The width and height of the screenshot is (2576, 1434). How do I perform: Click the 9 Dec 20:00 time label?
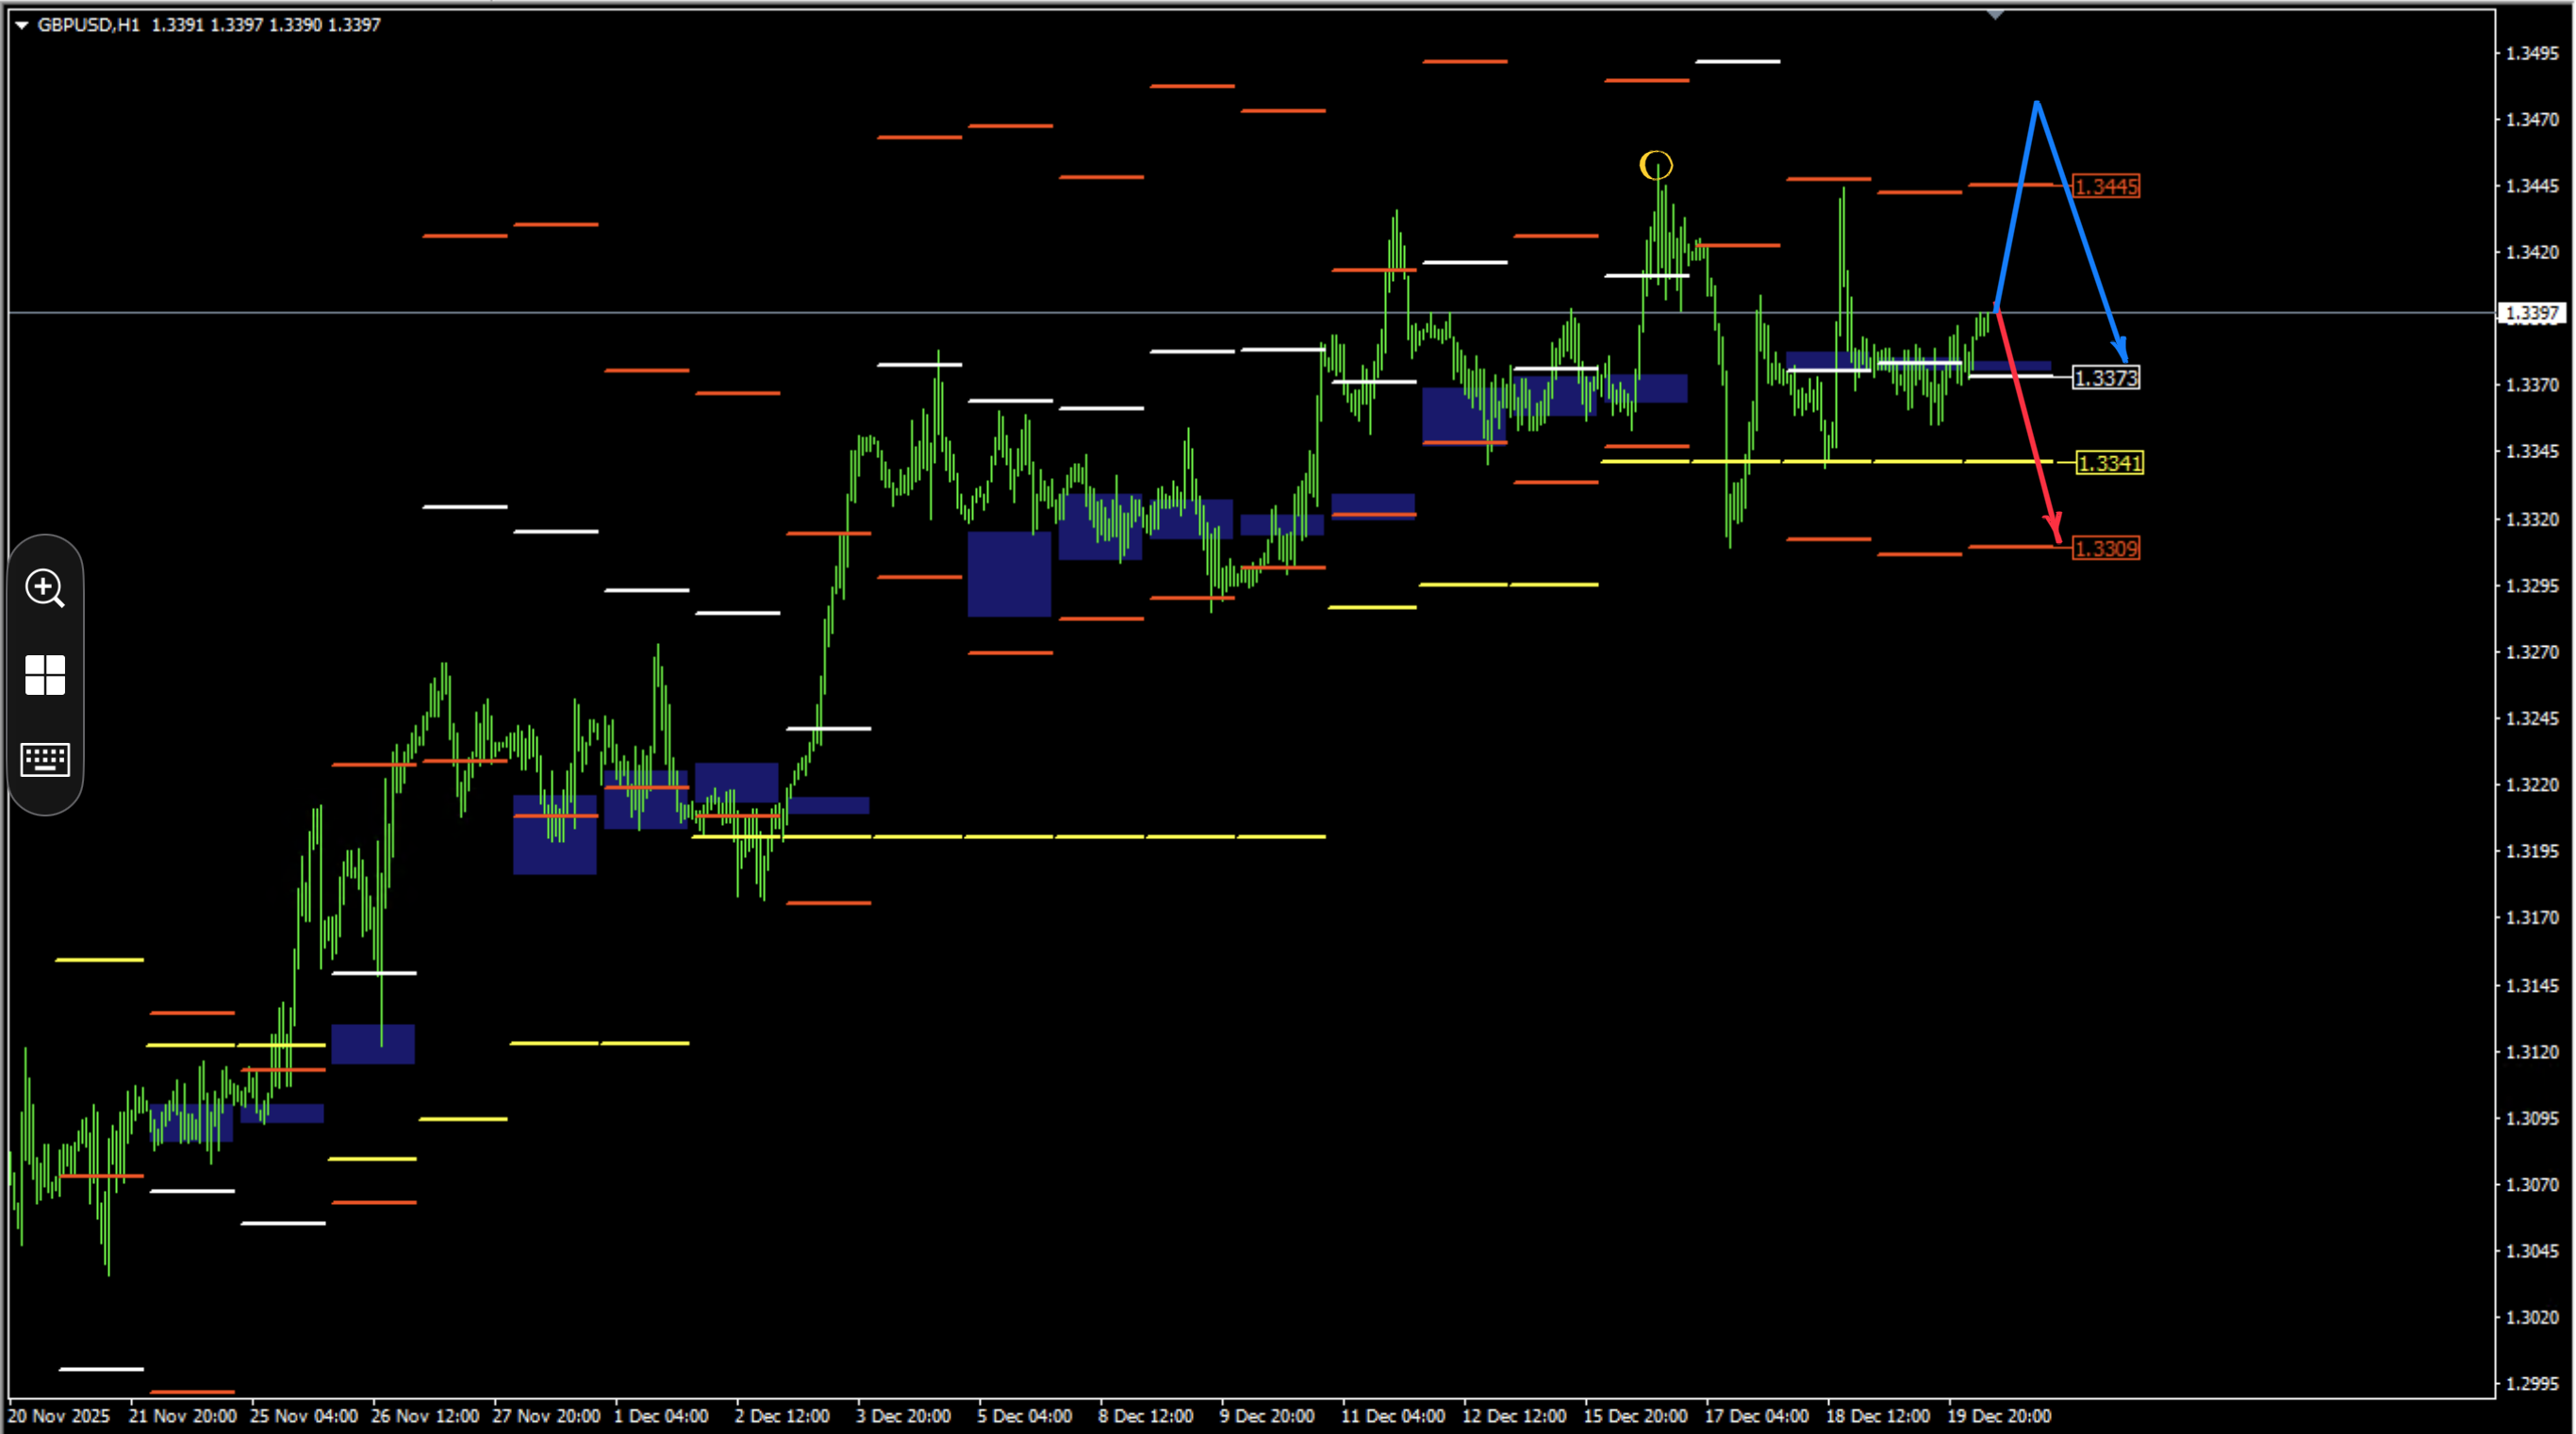pyautogui.click(x=1267, y=1416)
